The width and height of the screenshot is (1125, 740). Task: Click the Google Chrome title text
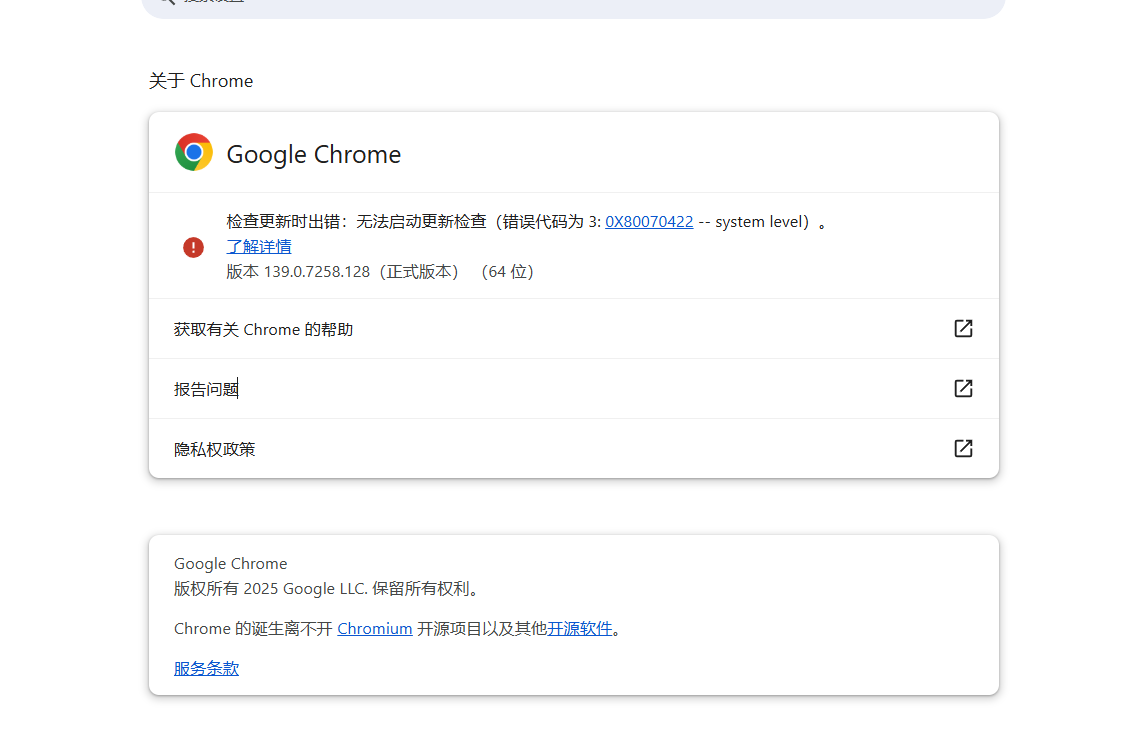[x=314, y=154]
